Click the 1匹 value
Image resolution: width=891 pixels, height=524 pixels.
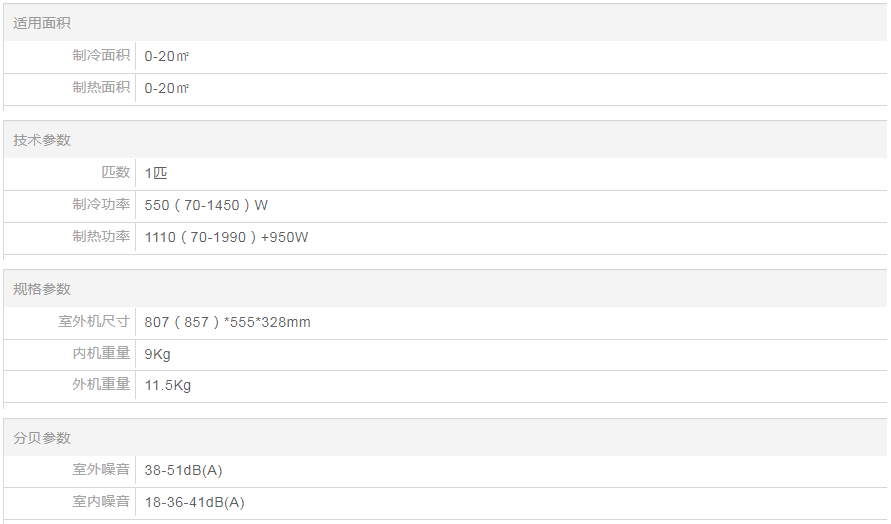coord(156,173)
